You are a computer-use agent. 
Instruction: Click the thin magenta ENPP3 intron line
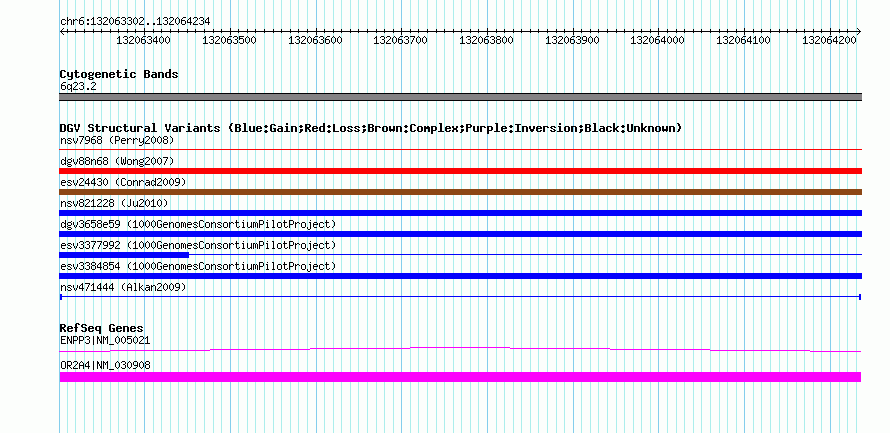pos(460,349)
